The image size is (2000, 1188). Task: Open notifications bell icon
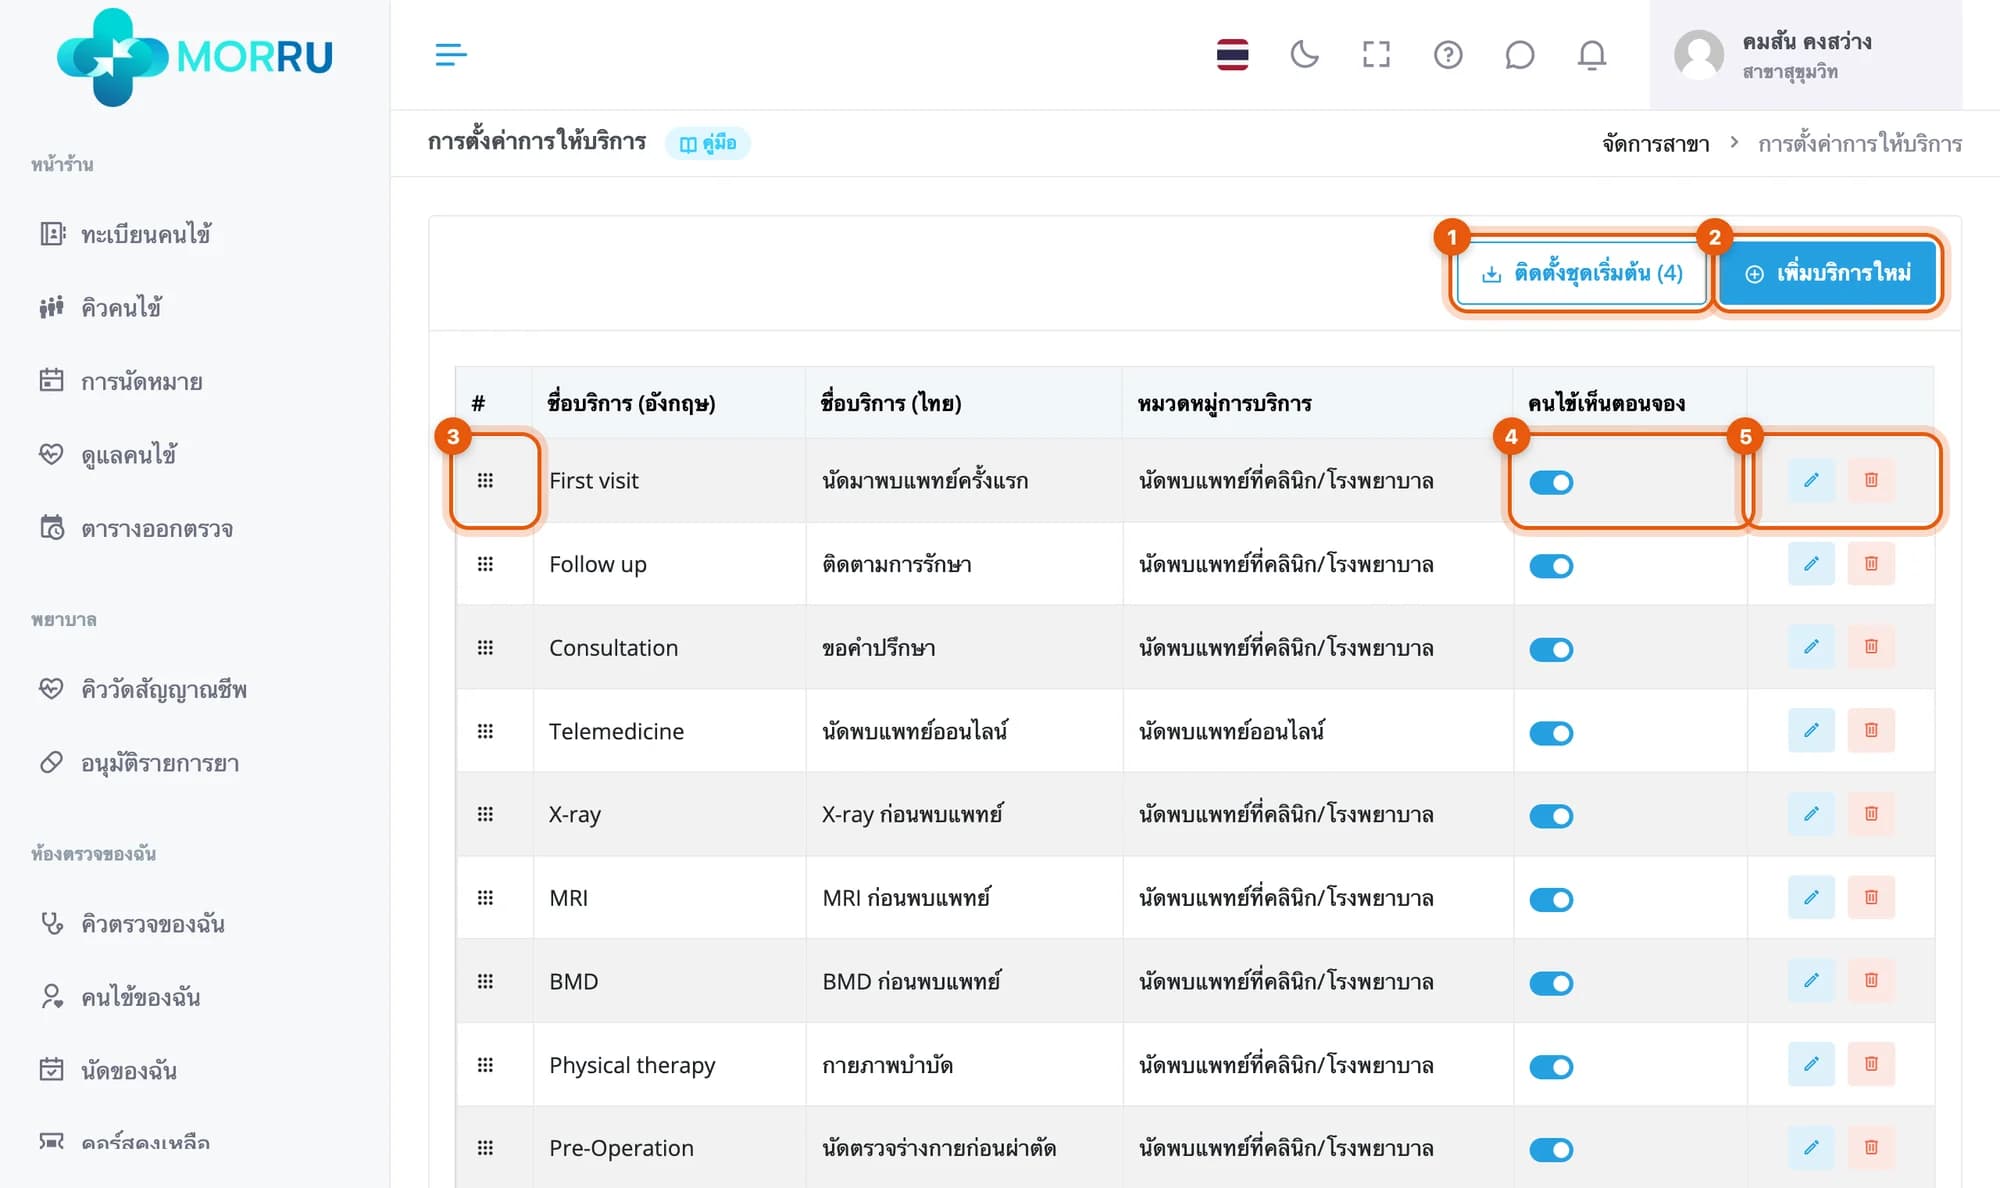(1592, 54)
